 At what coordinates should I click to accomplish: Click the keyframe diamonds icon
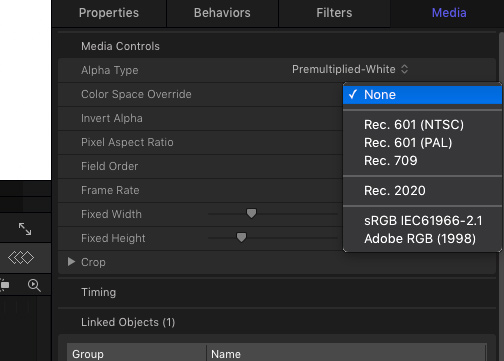[21, 258]
